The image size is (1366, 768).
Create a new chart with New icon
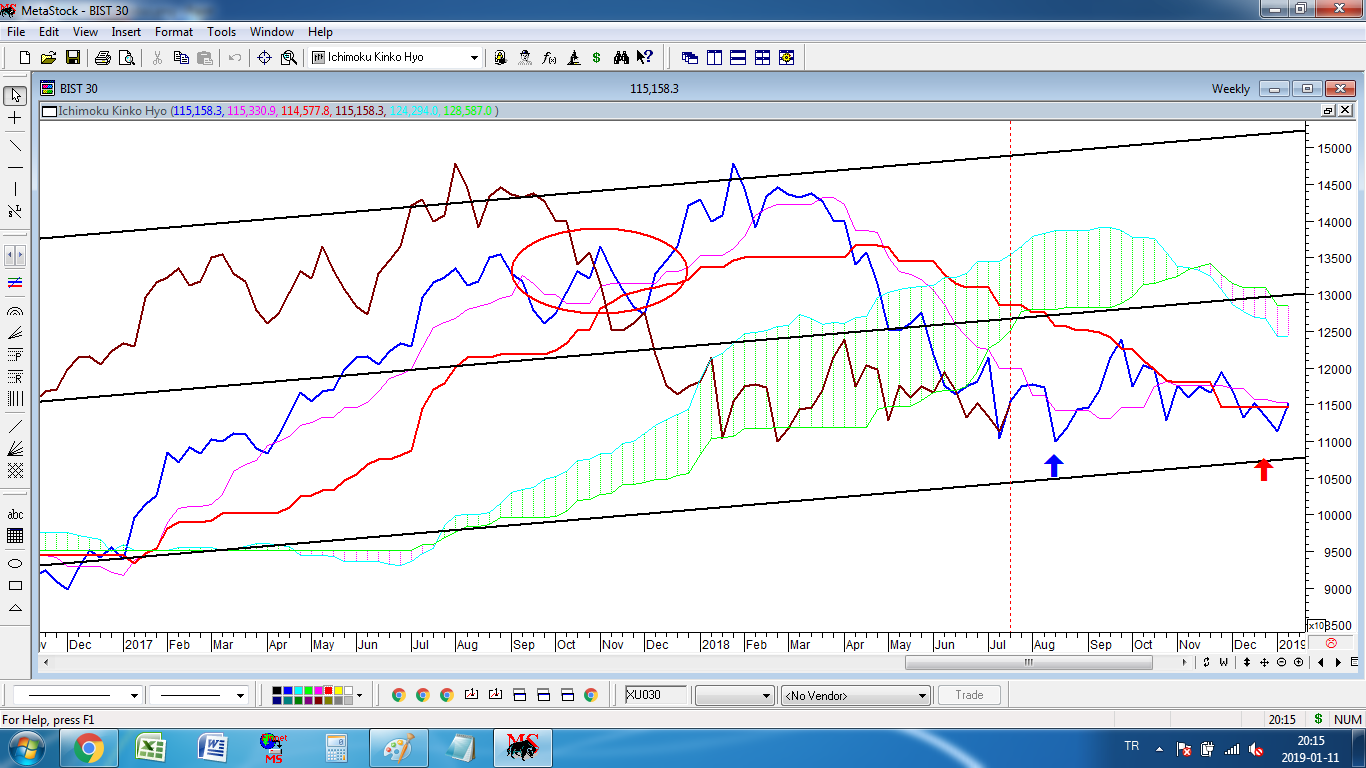coord(25,58)
